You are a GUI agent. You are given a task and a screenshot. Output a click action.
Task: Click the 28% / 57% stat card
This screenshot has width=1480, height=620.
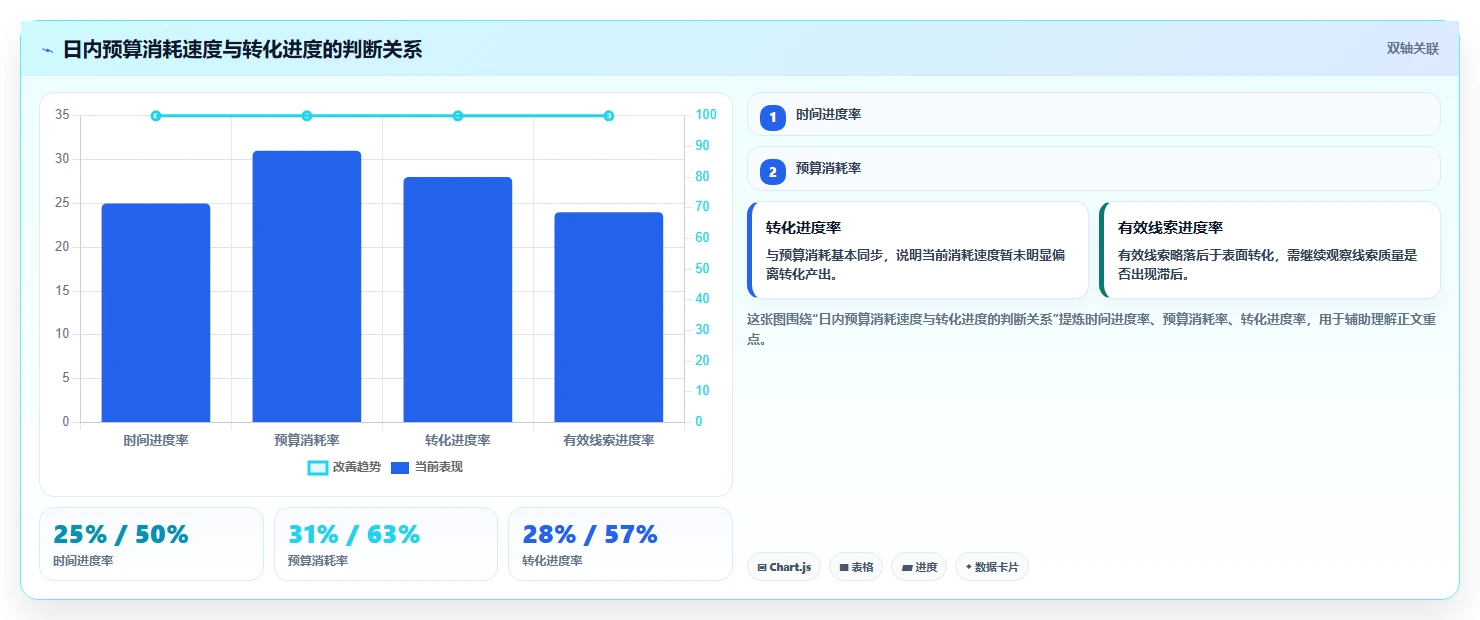[620, 544]
